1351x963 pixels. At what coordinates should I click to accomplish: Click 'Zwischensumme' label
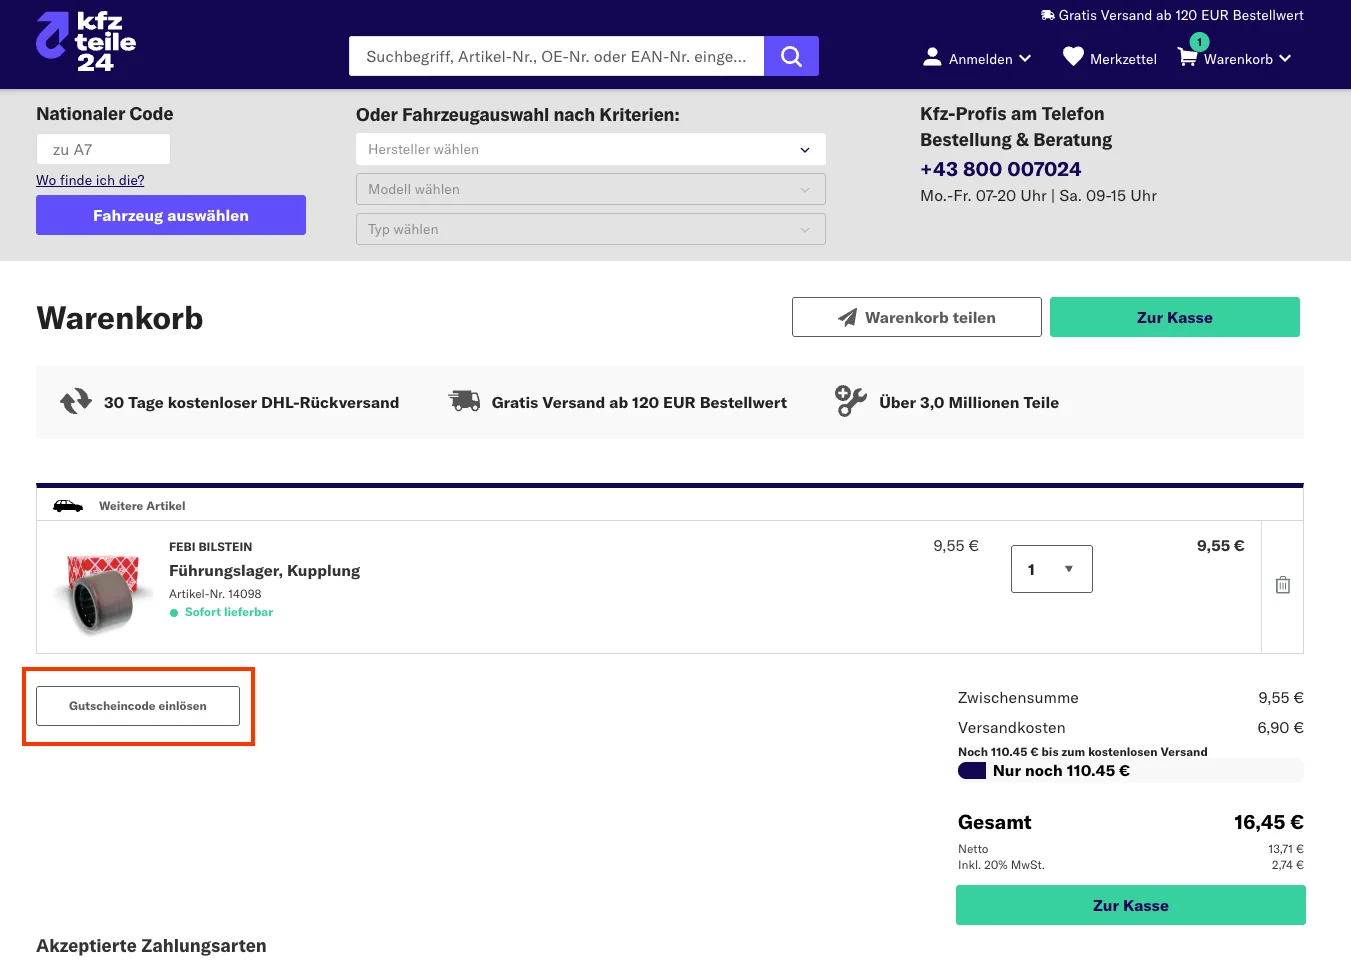(1018, 698)
